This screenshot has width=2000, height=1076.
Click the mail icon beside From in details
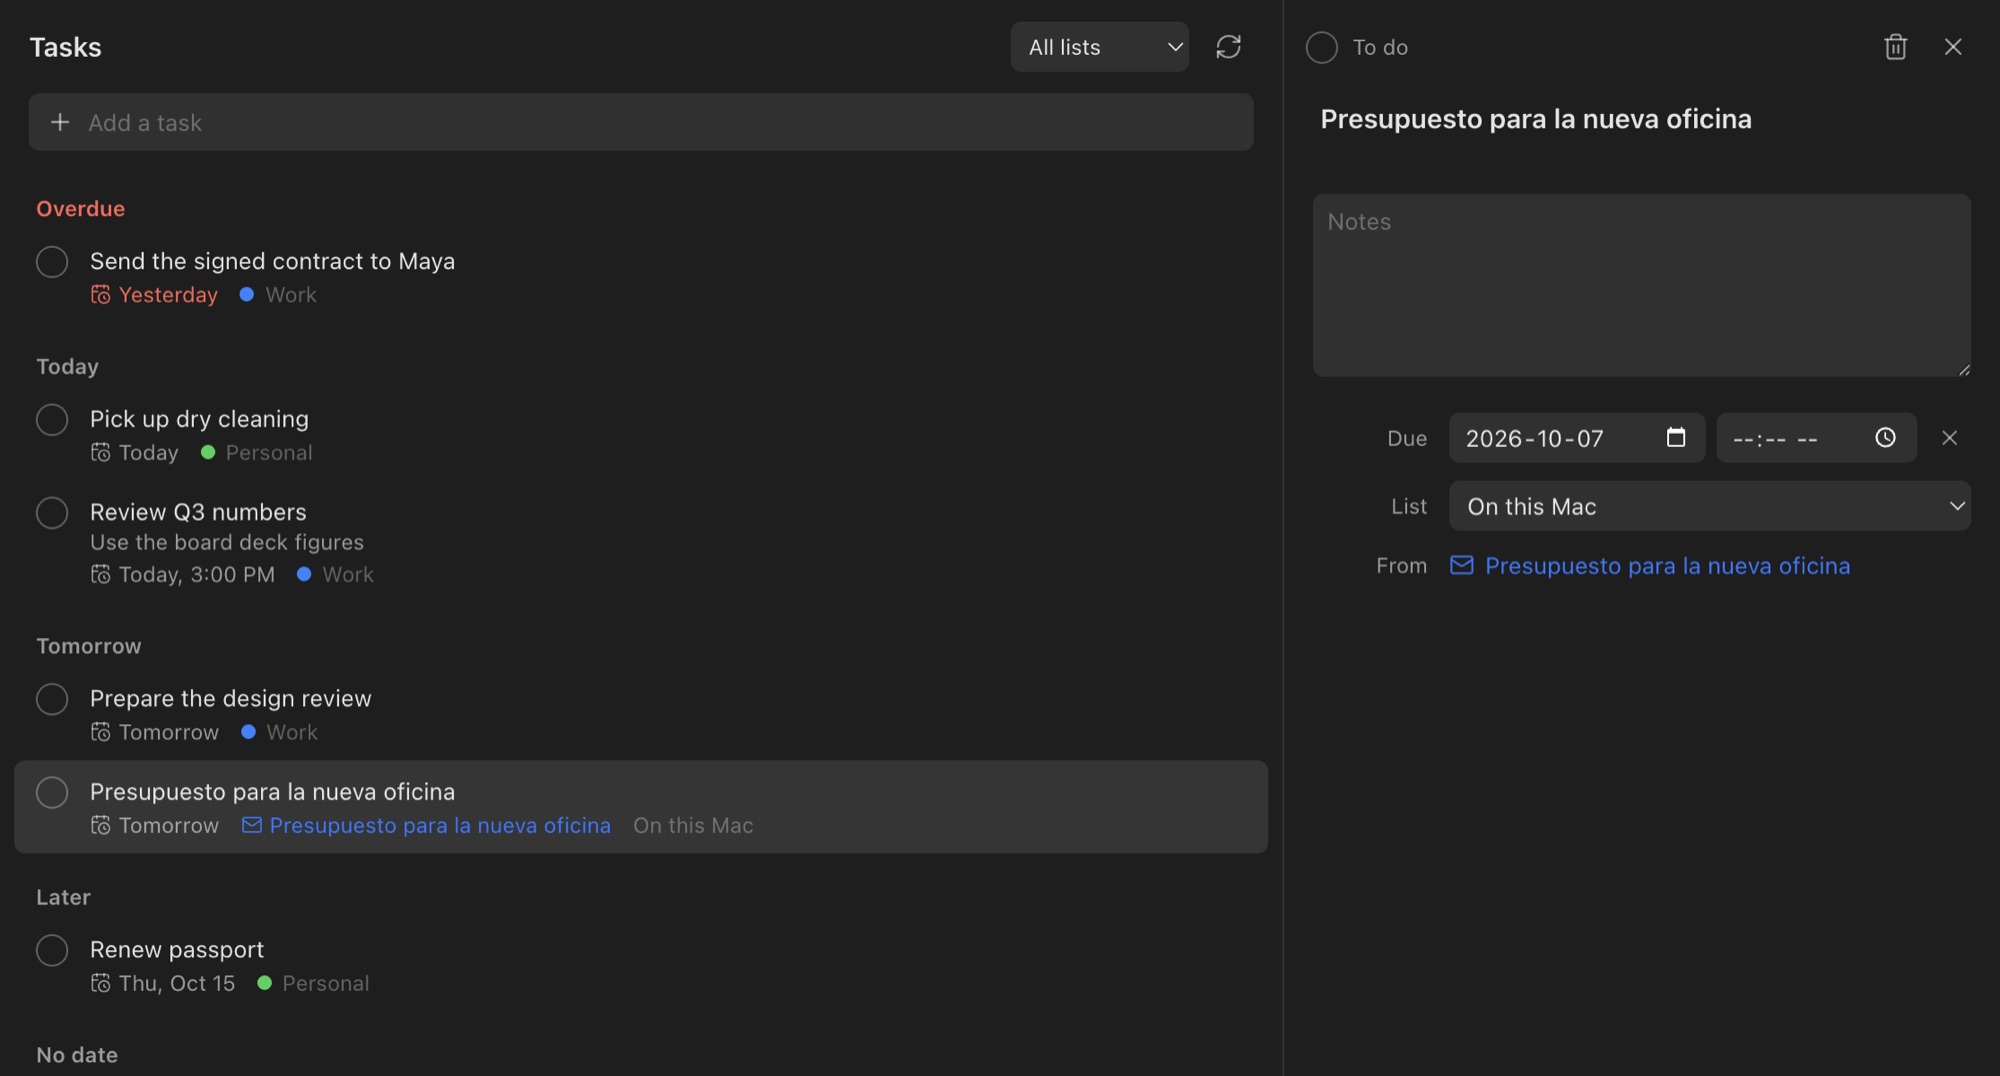pos(1461,565)
